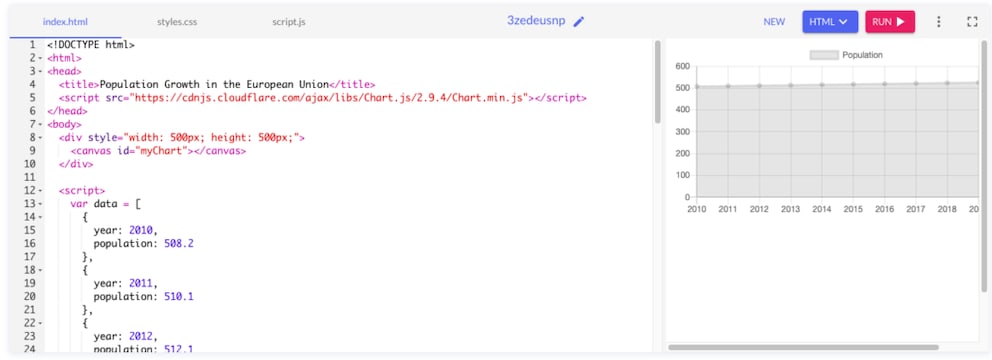Click the 2014 data point on the chart

point(822,85)
